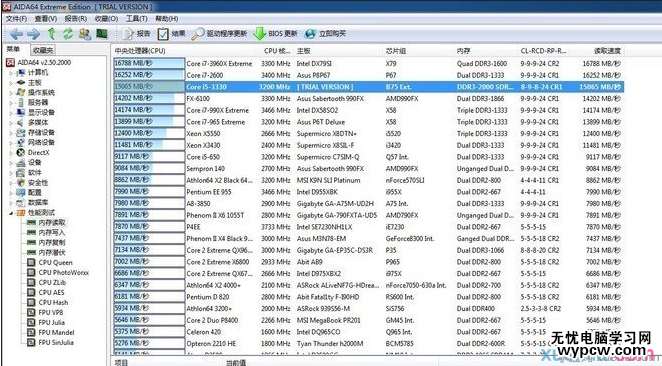The height and width of the screenshot is (366, 662).
Task: Open the 工具(T) menu
Action: [x=136, y=19]
